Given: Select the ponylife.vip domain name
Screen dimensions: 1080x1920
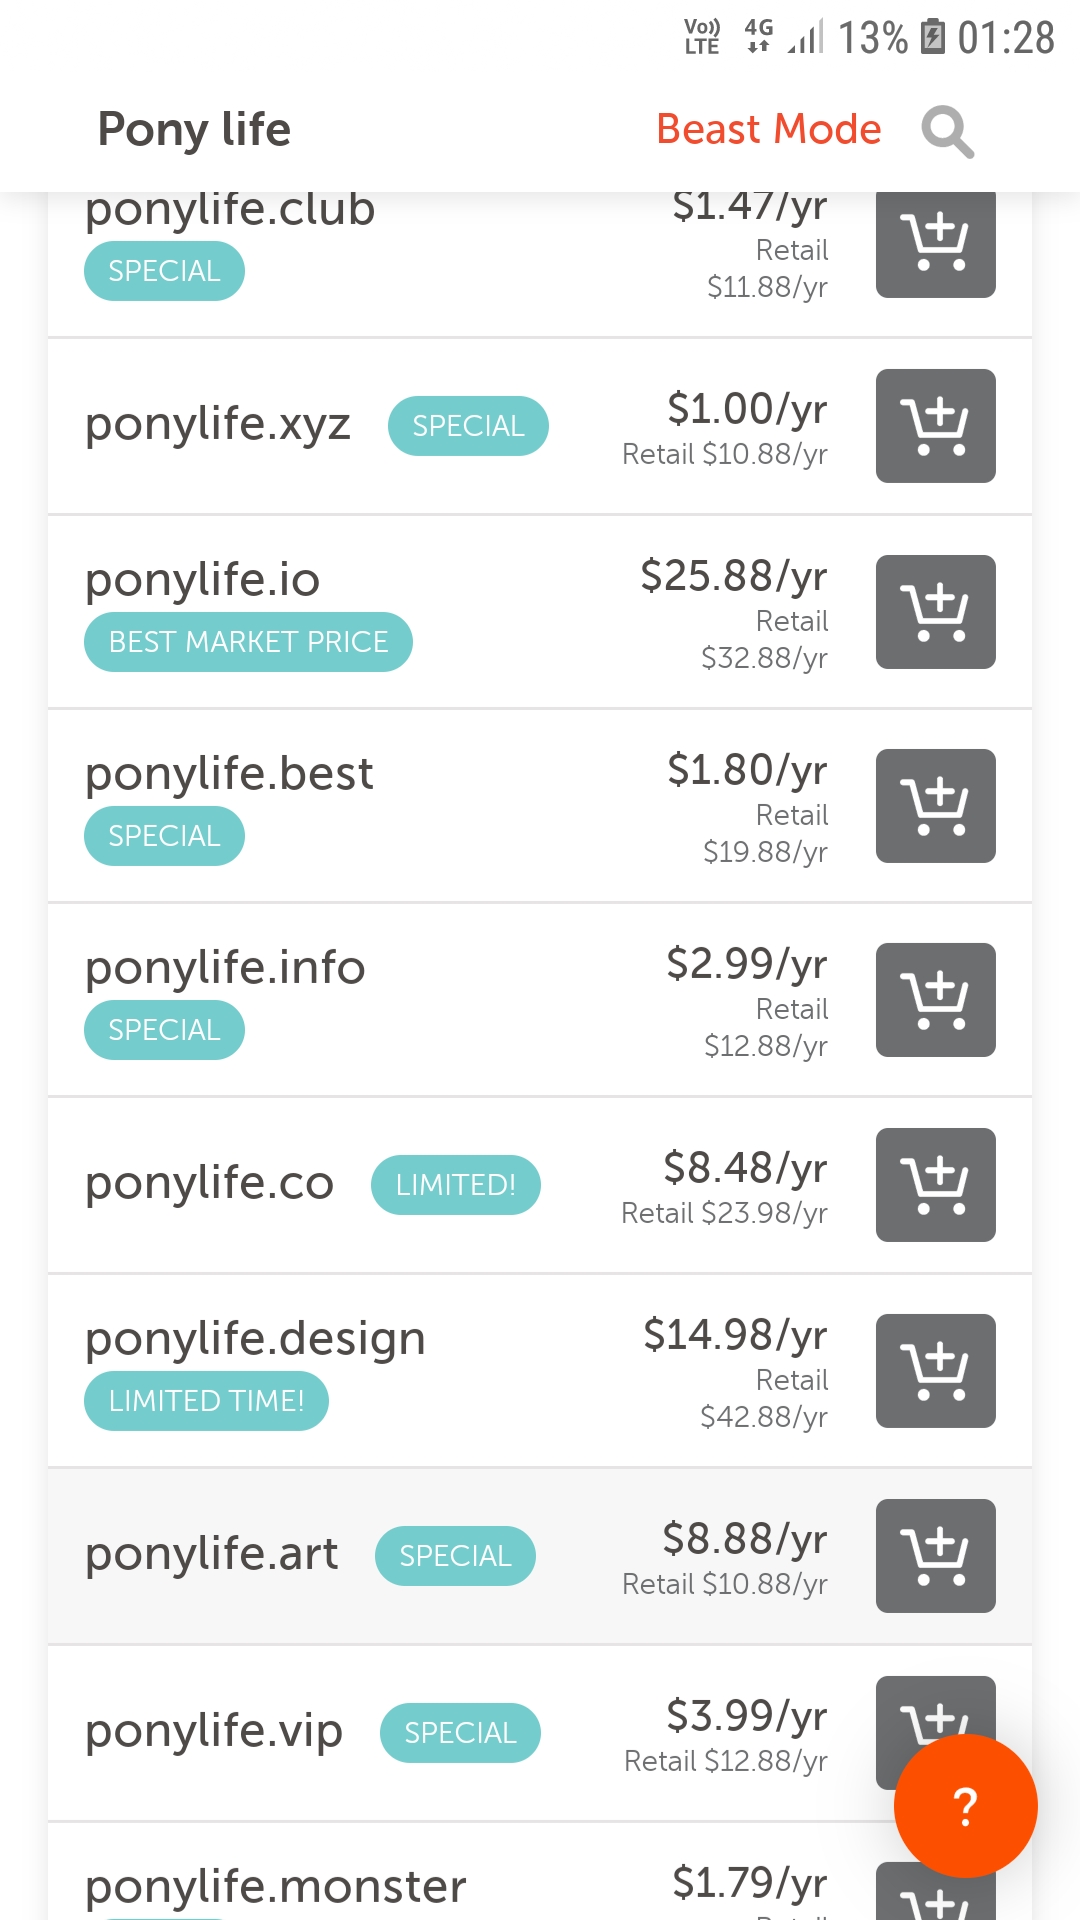Looking at the screenshot, I should [214, 1731].
